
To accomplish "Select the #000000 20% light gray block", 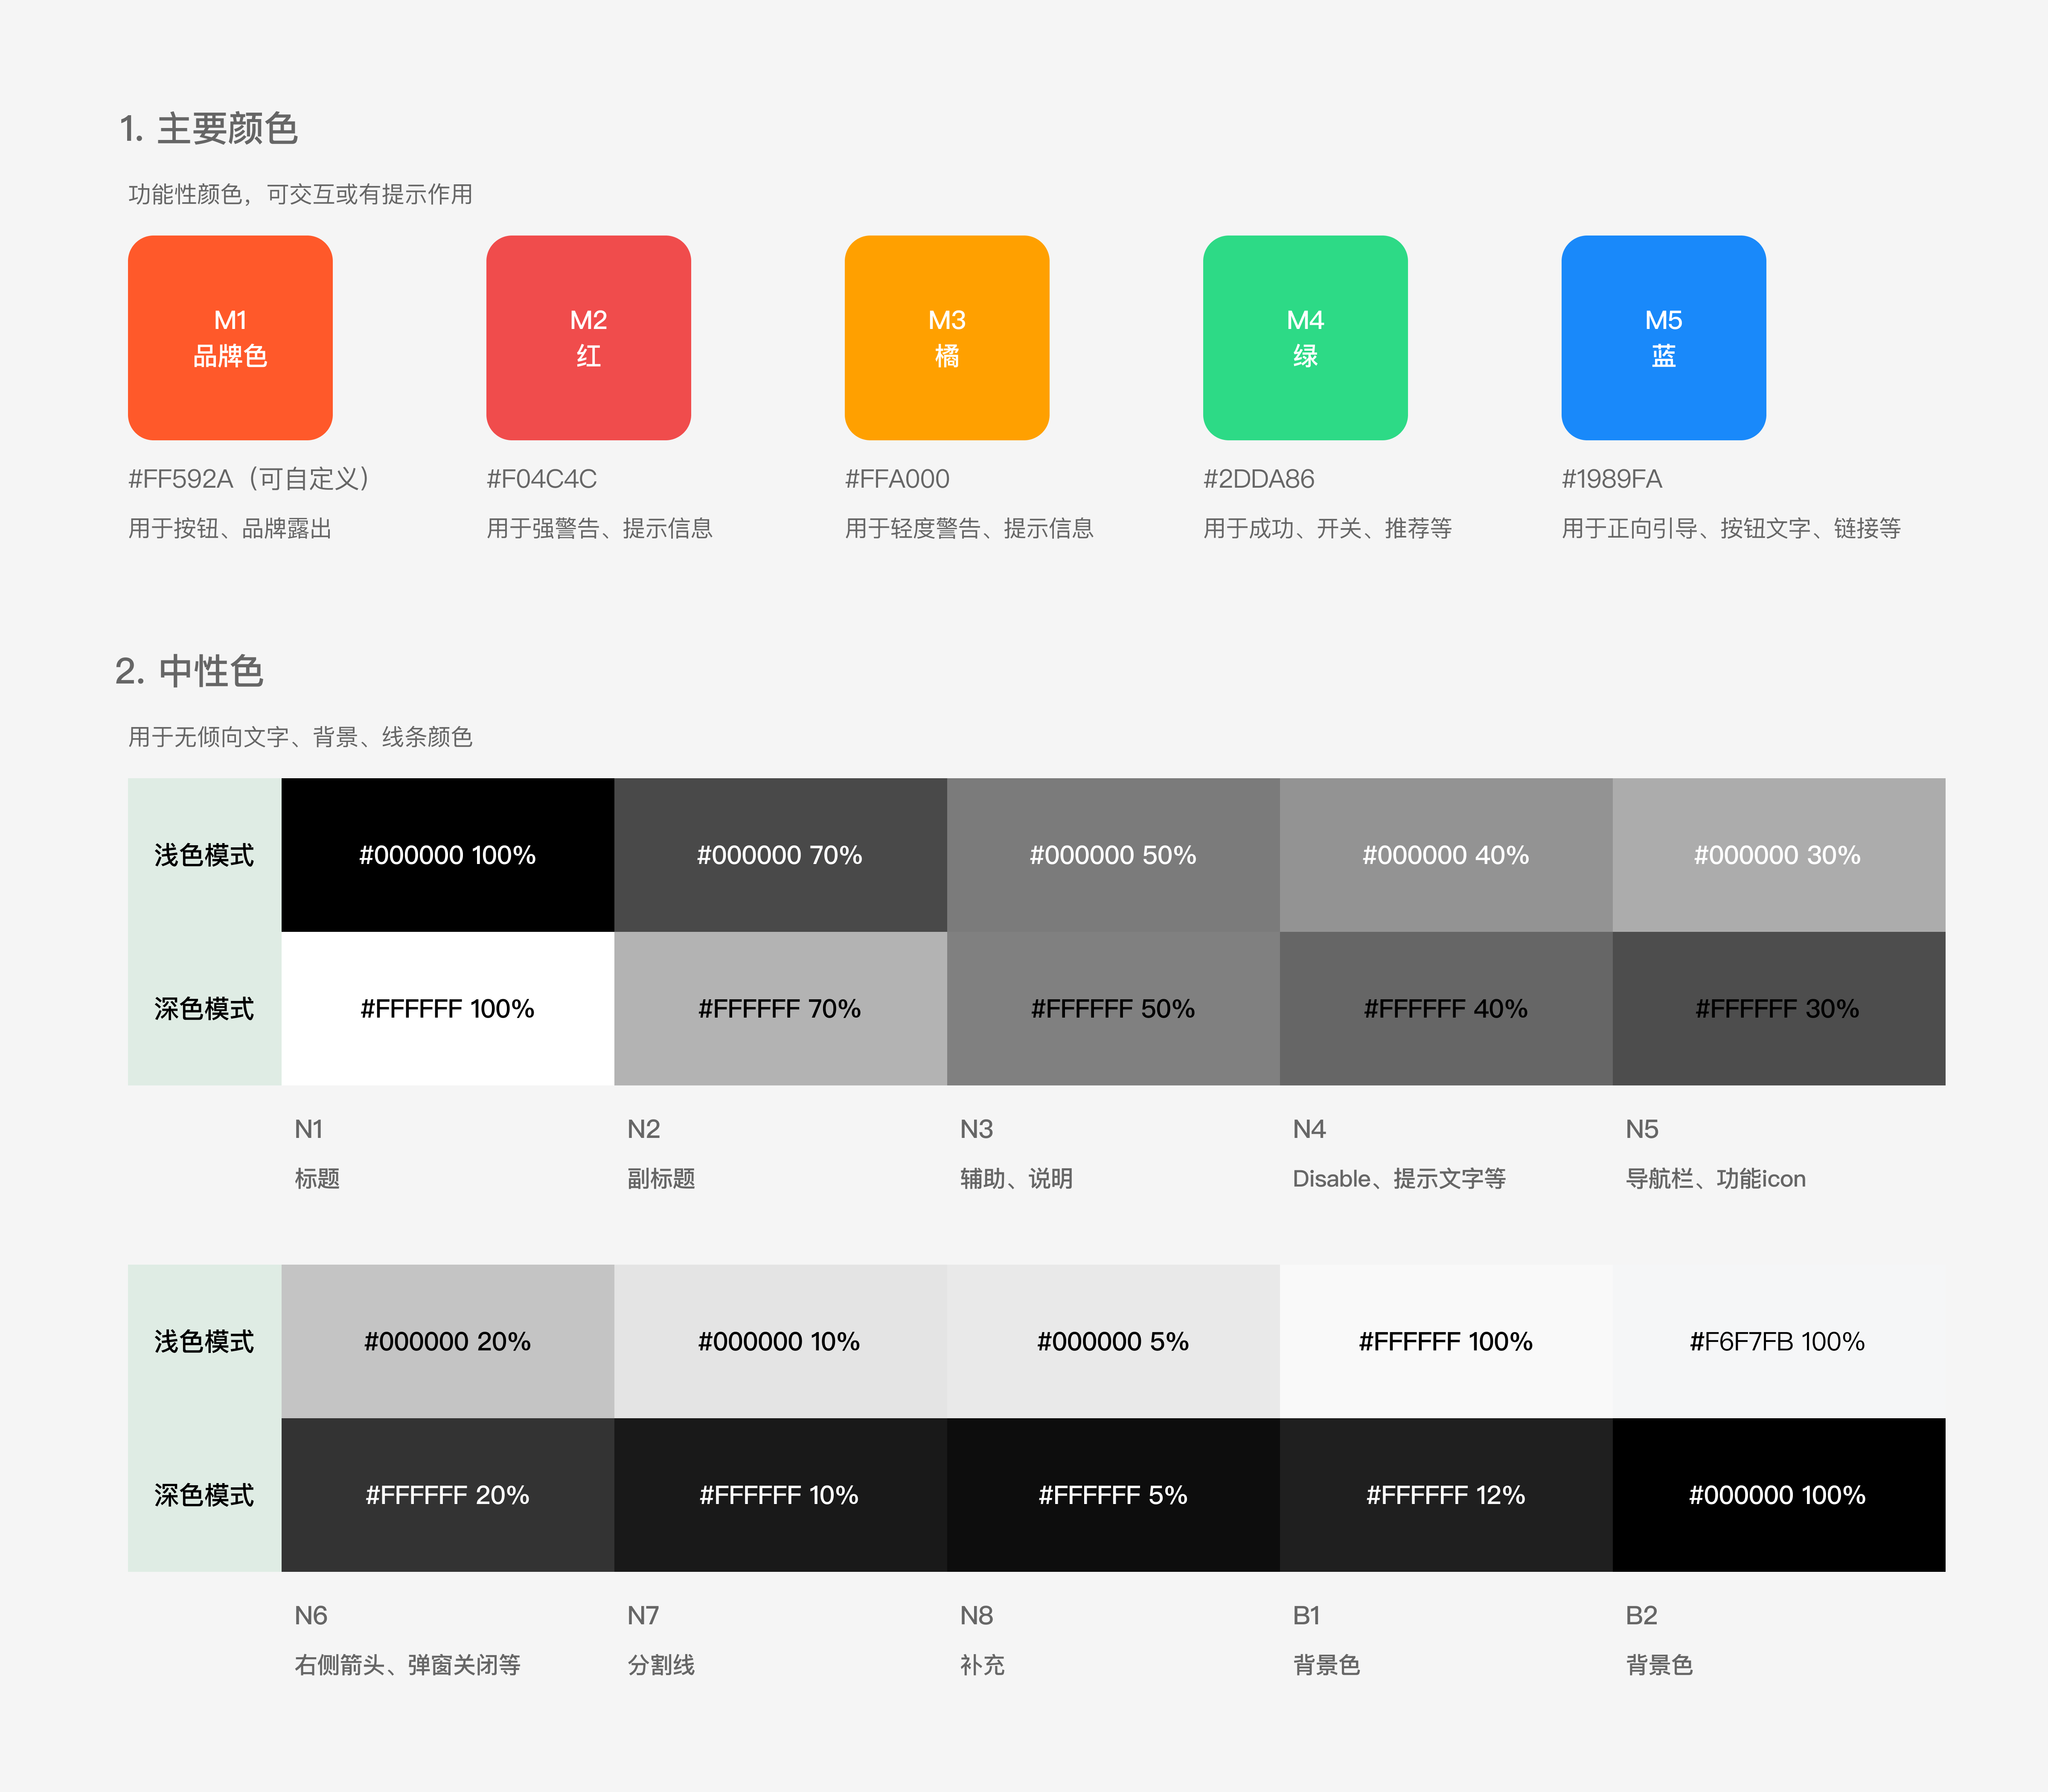I will pyautogui.click(x=447, y=1341).
